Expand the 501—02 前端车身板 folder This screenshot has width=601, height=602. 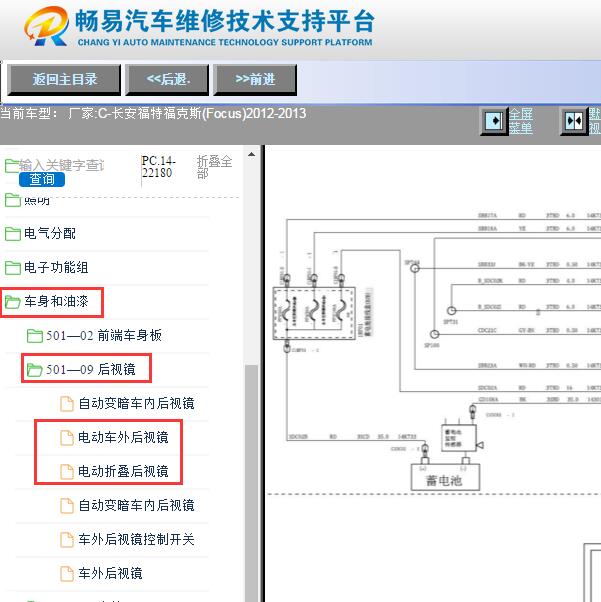104,336
